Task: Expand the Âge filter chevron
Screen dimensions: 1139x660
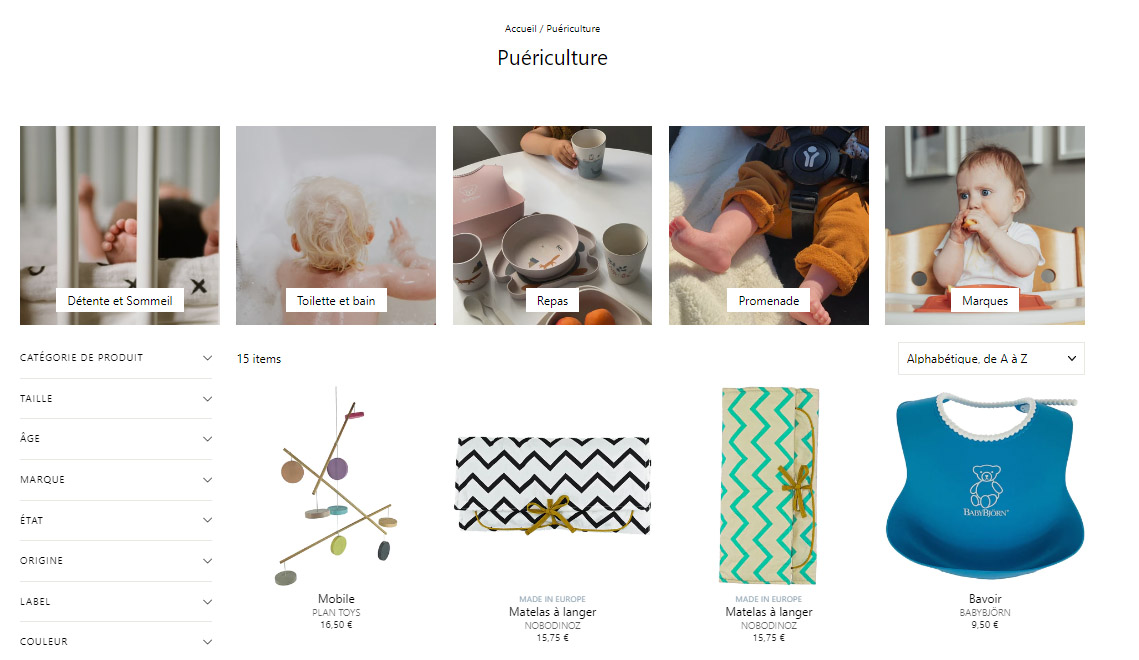Action: tap(207, 439)
